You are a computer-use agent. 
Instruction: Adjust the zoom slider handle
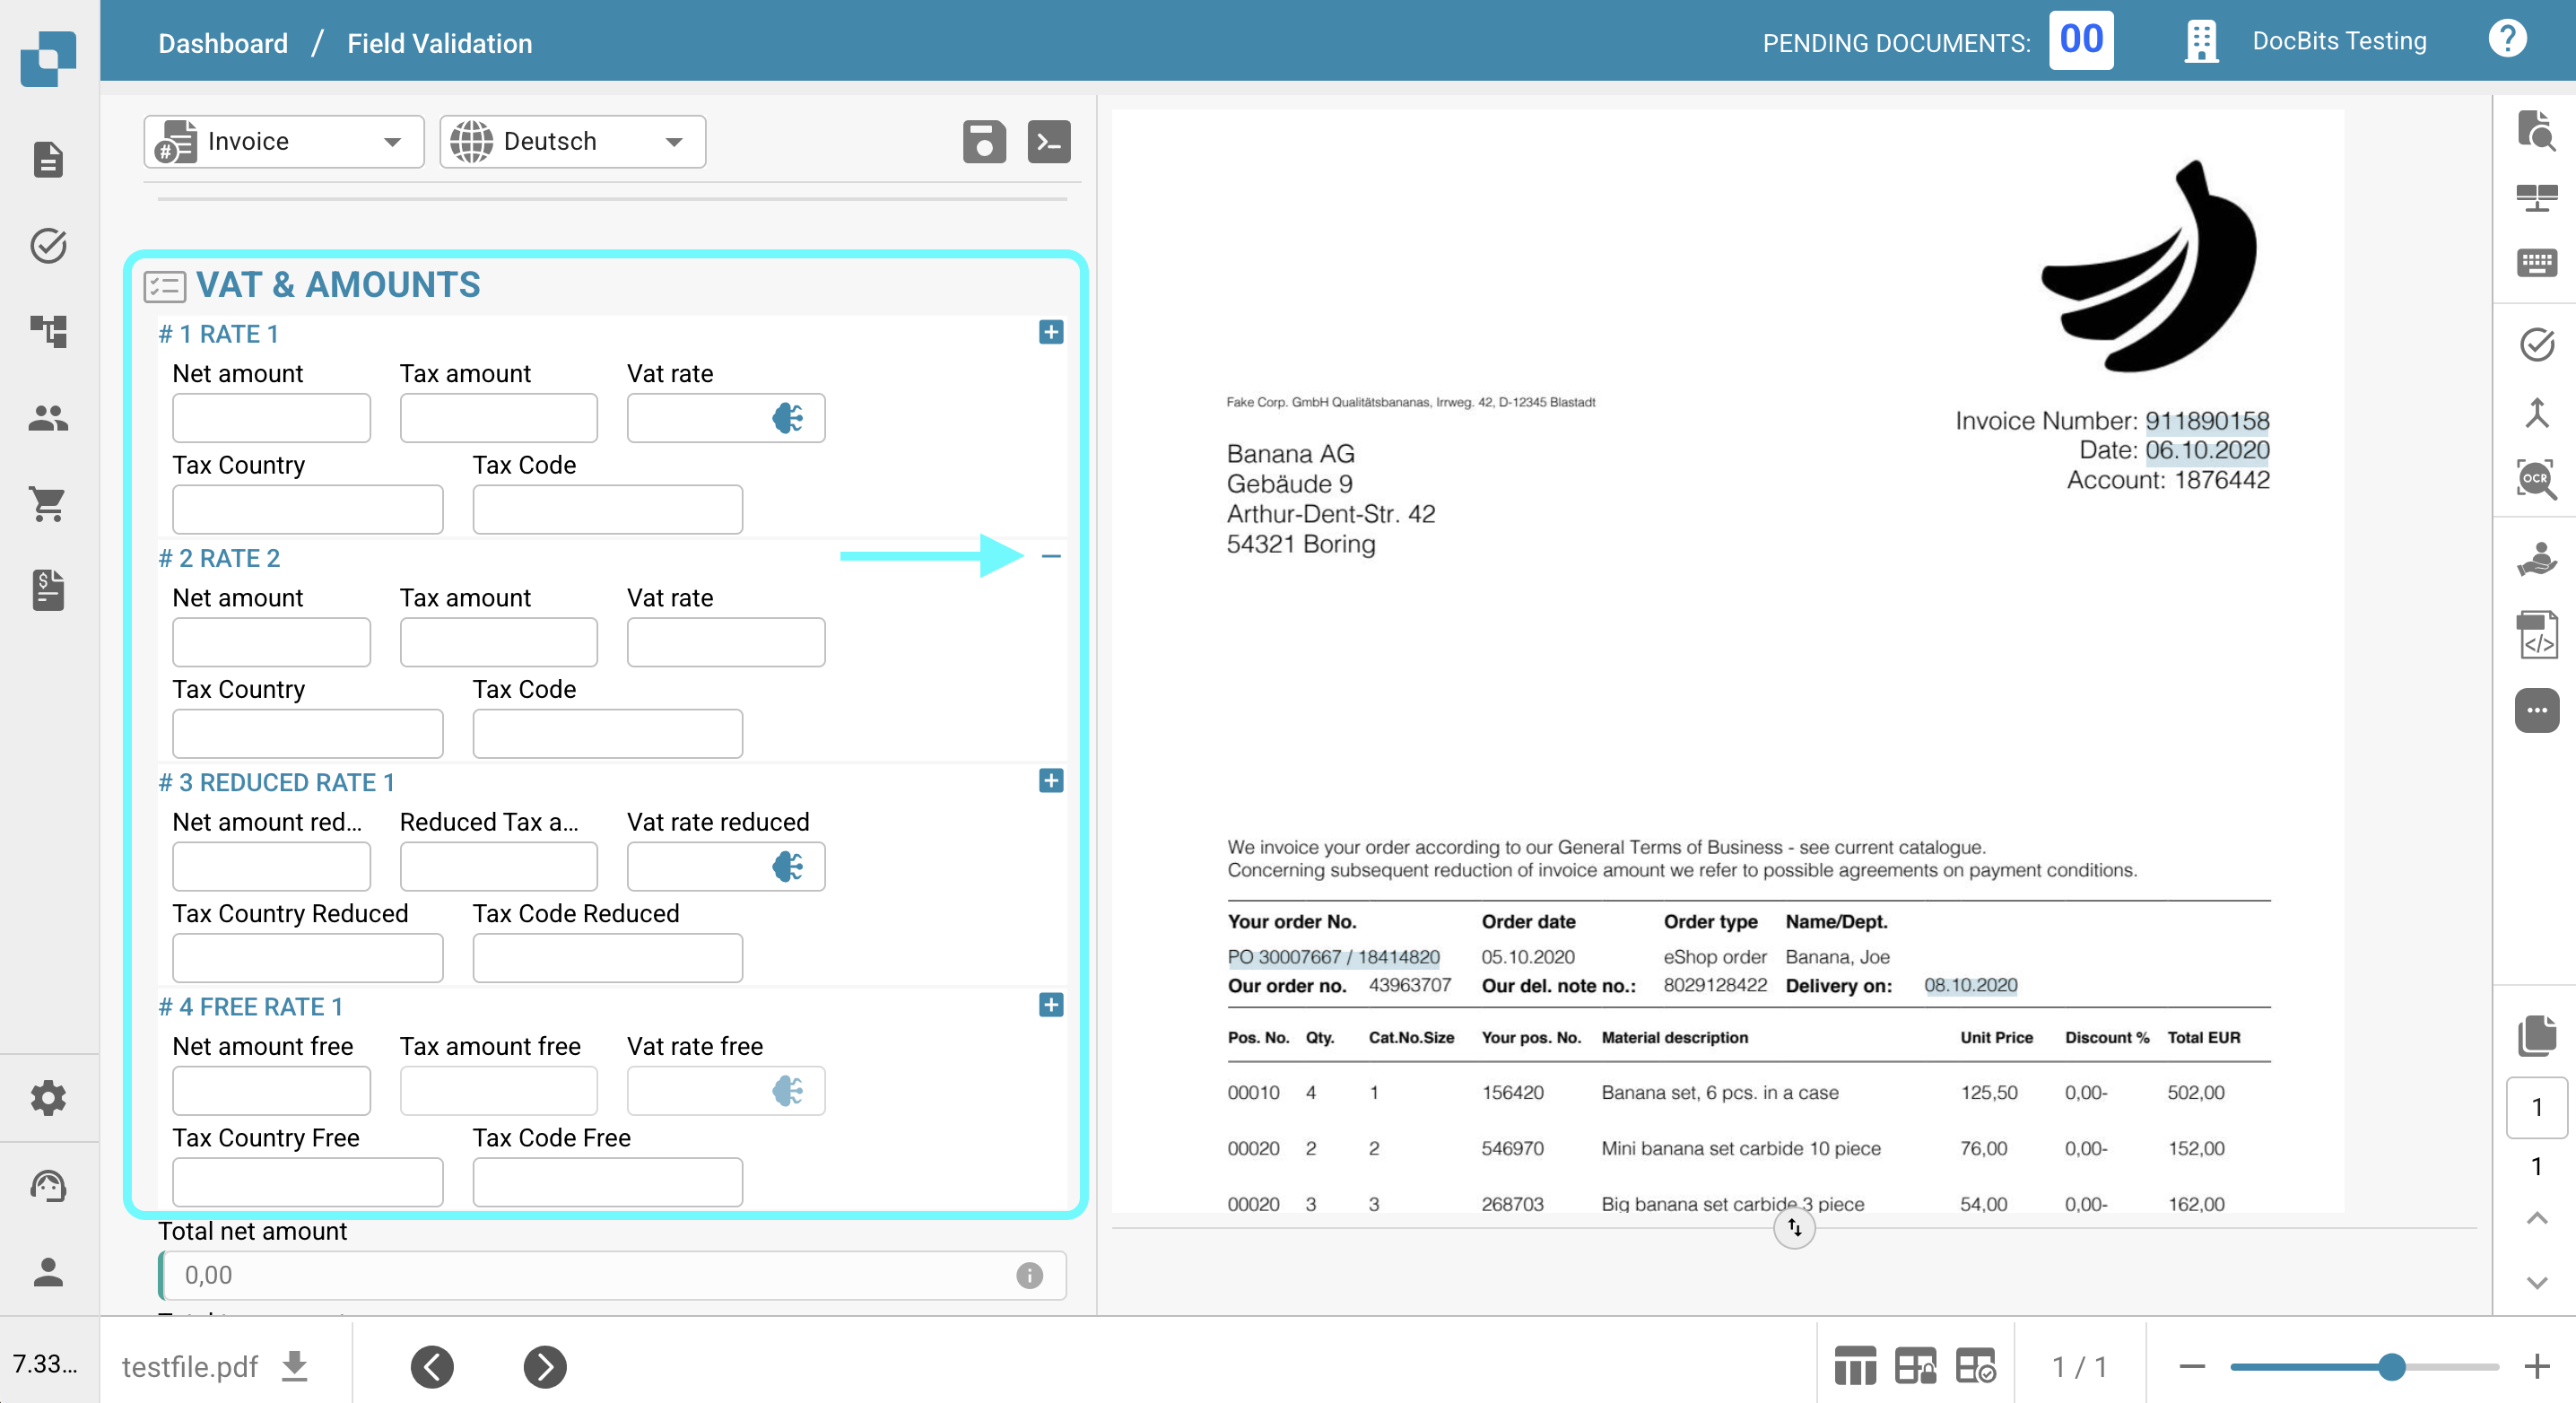pos(2391,1366)
